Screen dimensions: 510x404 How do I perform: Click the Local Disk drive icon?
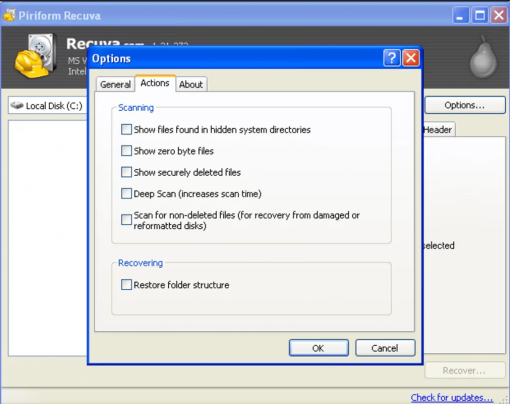click(17, 105)
